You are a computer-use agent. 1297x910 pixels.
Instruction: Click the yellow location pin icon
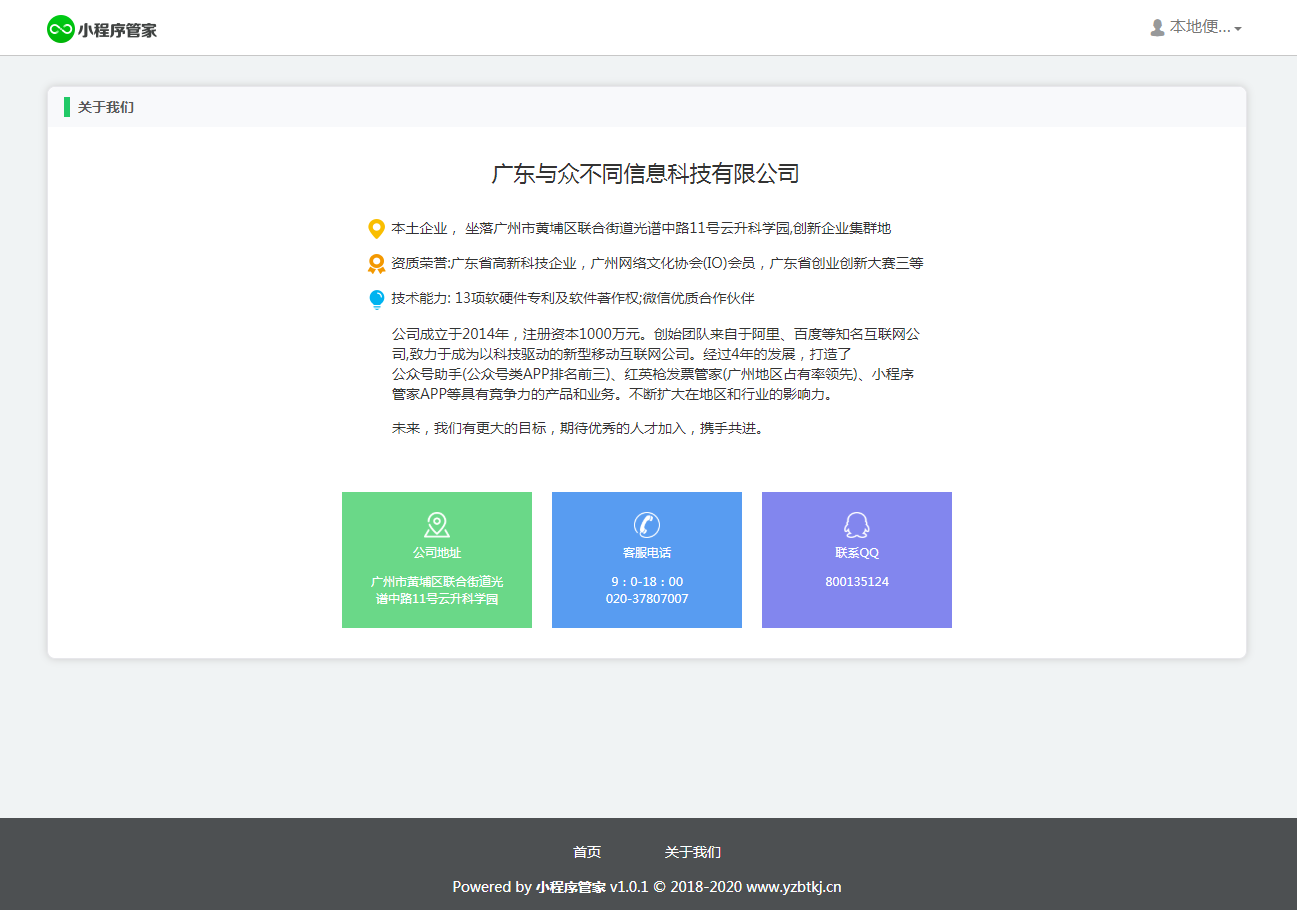coord(376,229)
